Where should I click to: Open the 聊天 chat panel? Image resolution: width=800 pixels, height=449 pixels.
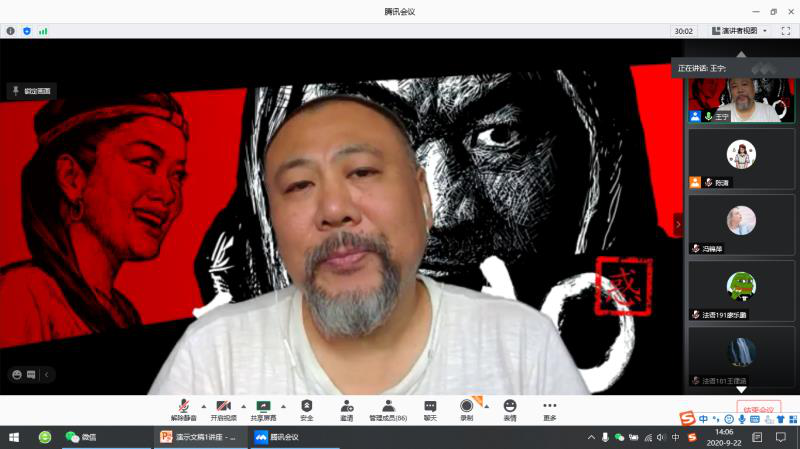tap(430, 408)
